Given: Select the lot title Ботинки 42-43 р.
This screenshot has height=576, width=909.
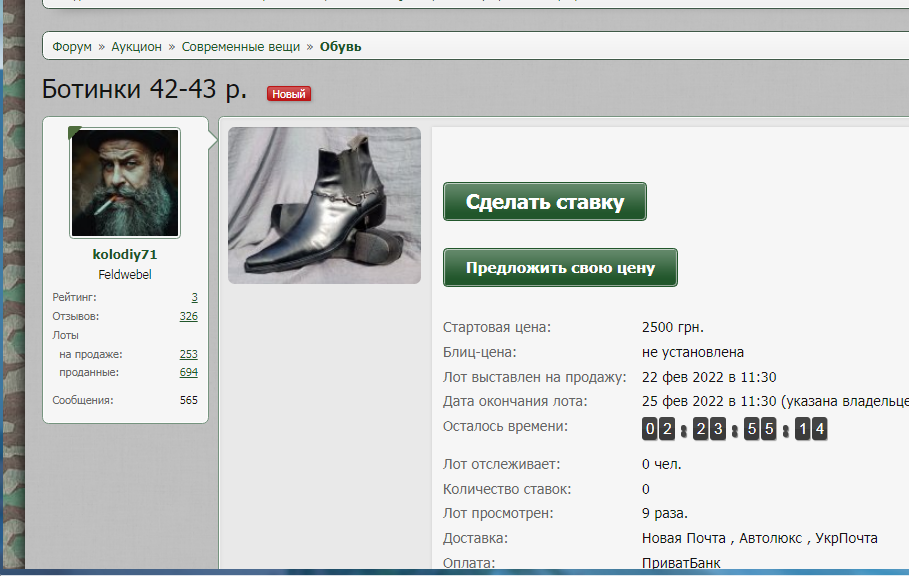Looking at the screenshot, I should click(x=144, y=89).
